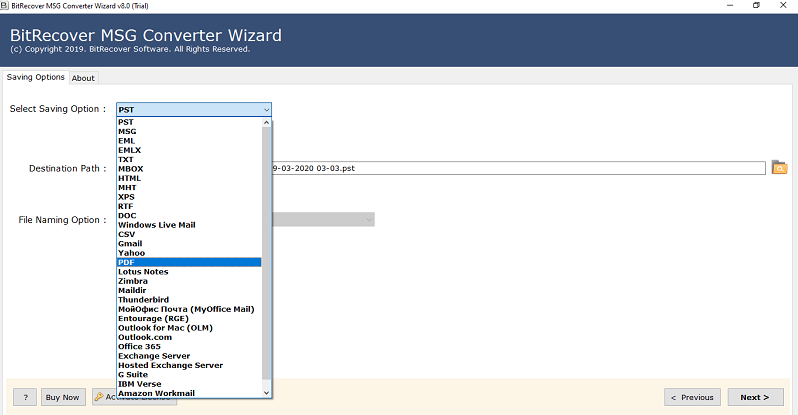Select Maildir option
798x415 pixels.
[189, 290]
